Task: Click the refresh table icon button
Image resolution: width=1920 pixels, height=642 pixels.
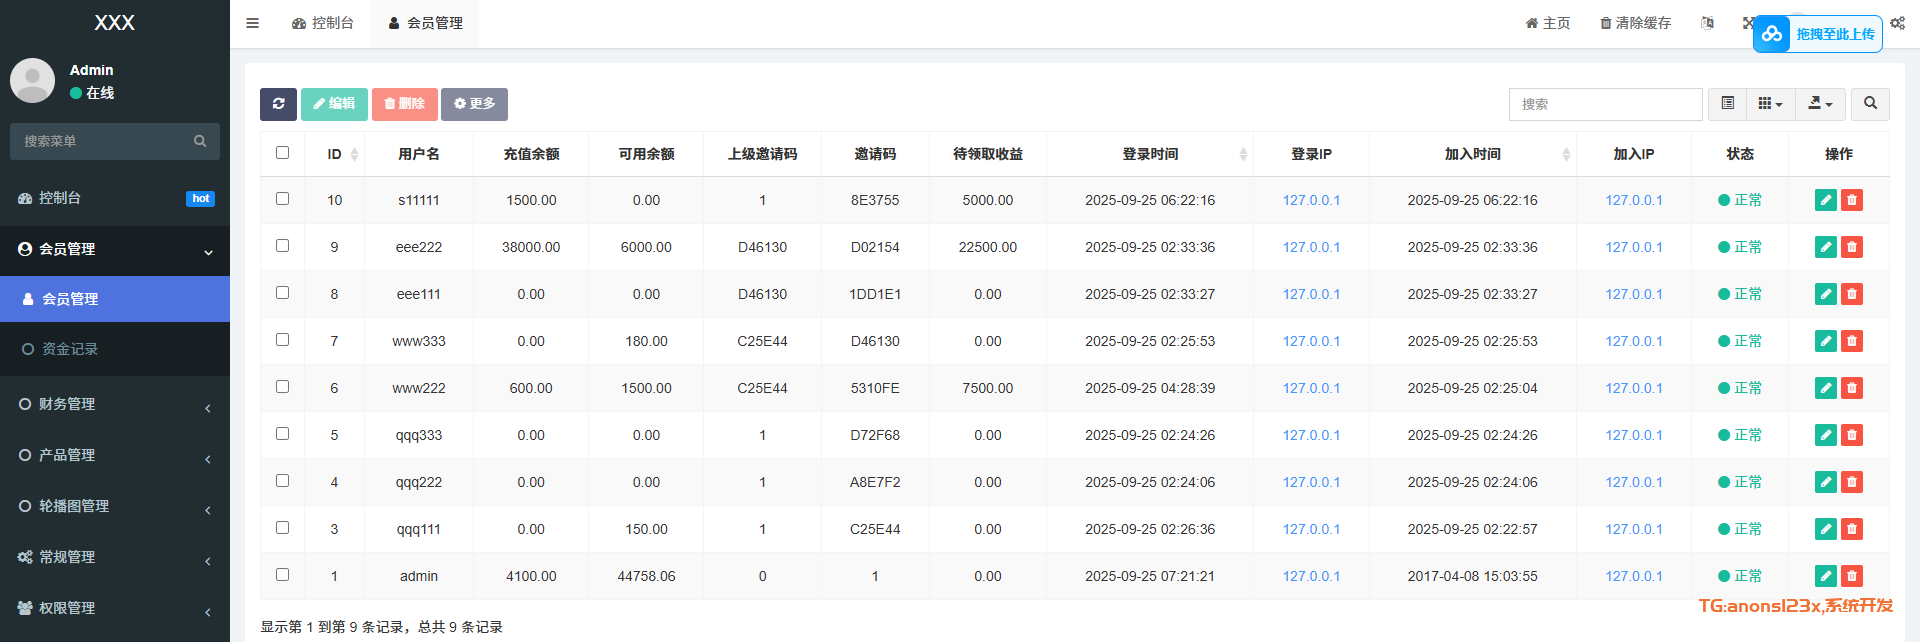Action: tap(278, 104)
